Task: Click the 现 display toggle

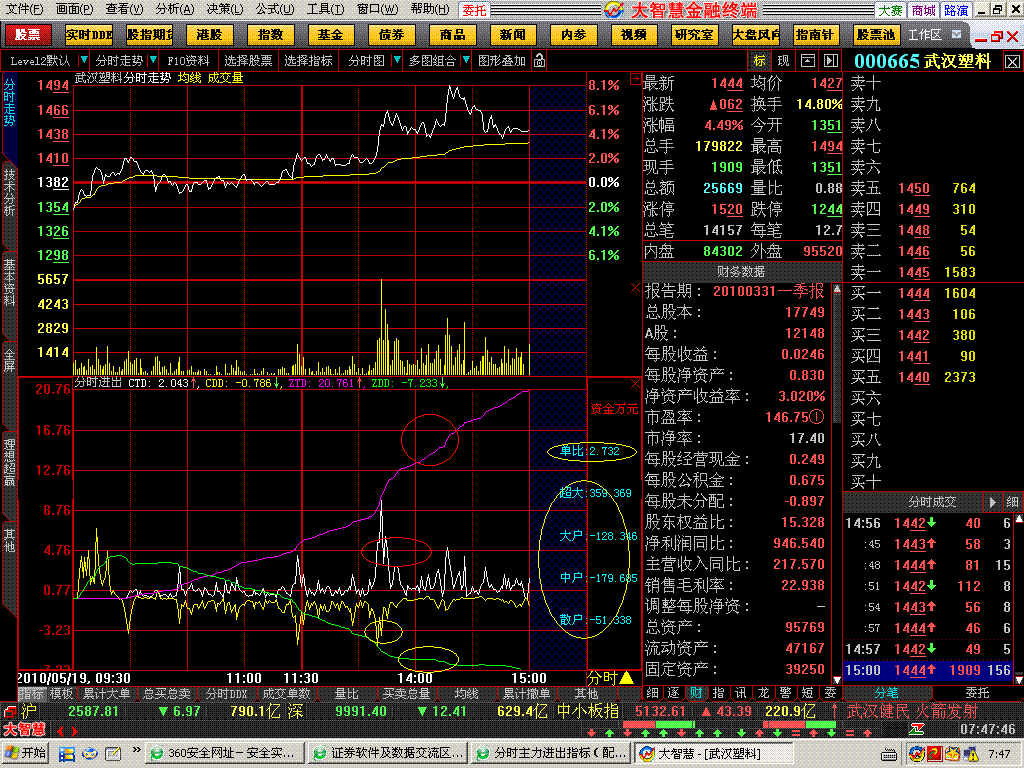Action: (783, 61)
